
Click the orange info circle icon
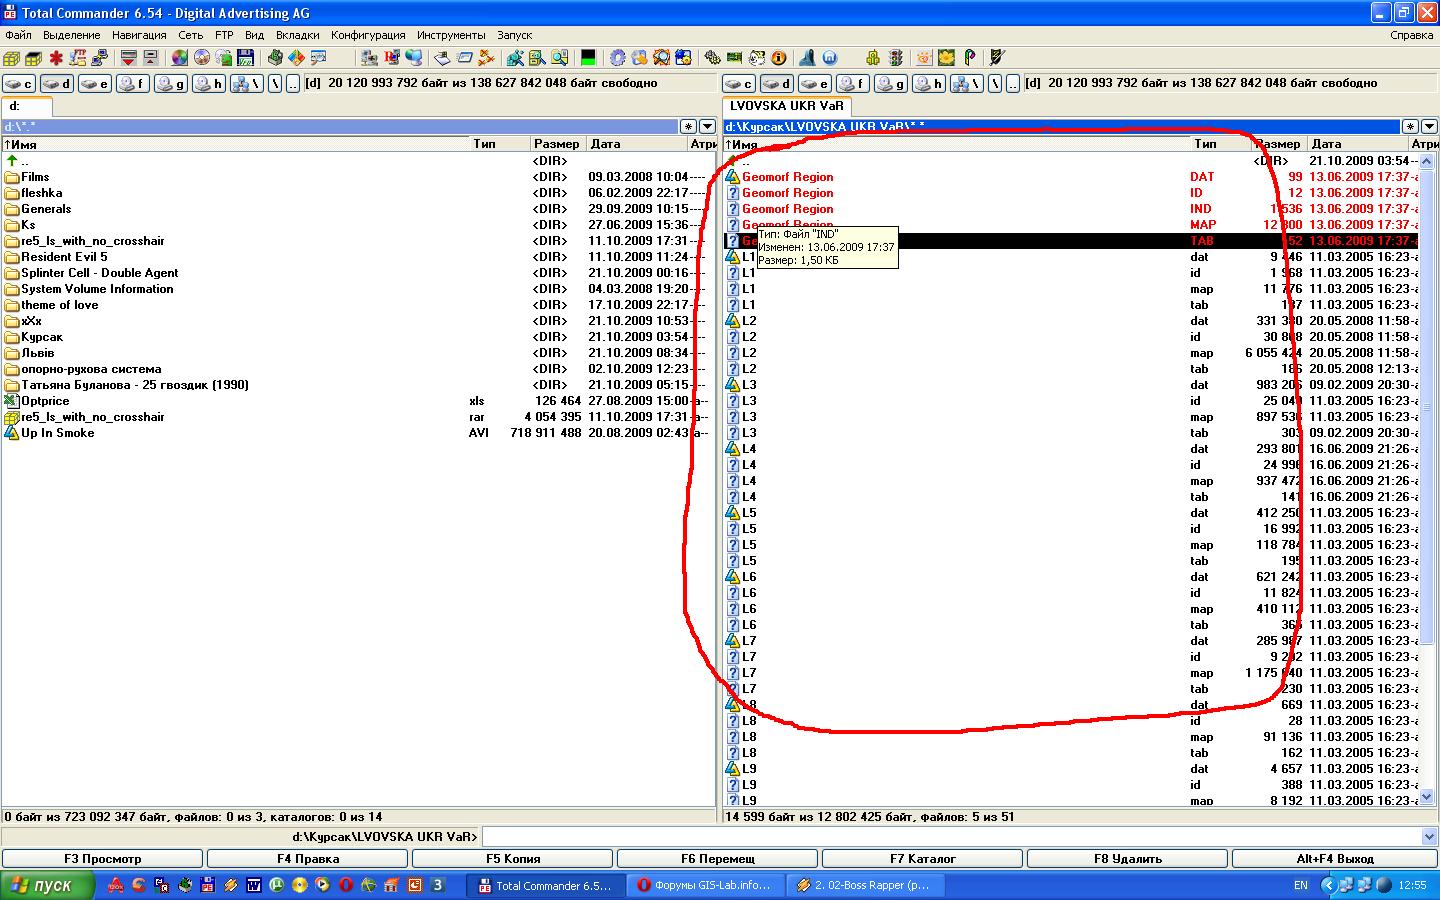(779, 58)
